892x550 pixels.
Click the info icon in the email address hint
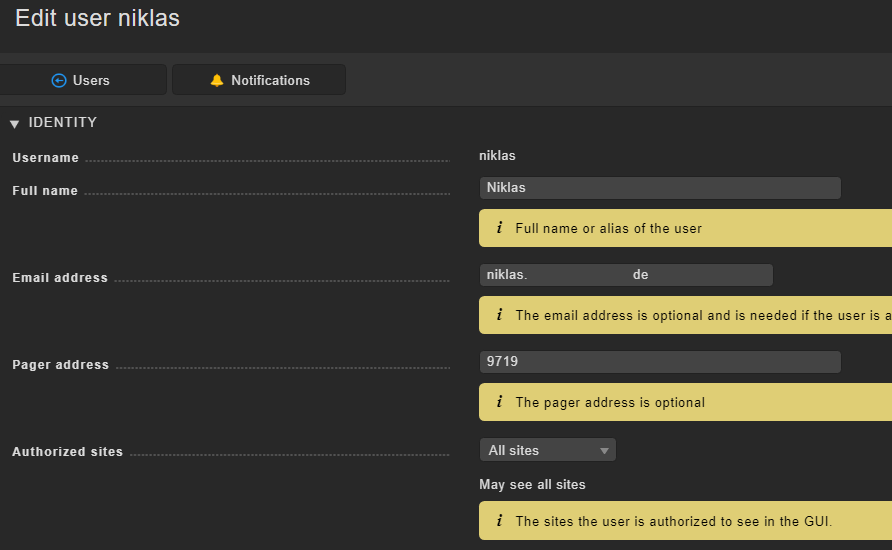tap(499, 315)
